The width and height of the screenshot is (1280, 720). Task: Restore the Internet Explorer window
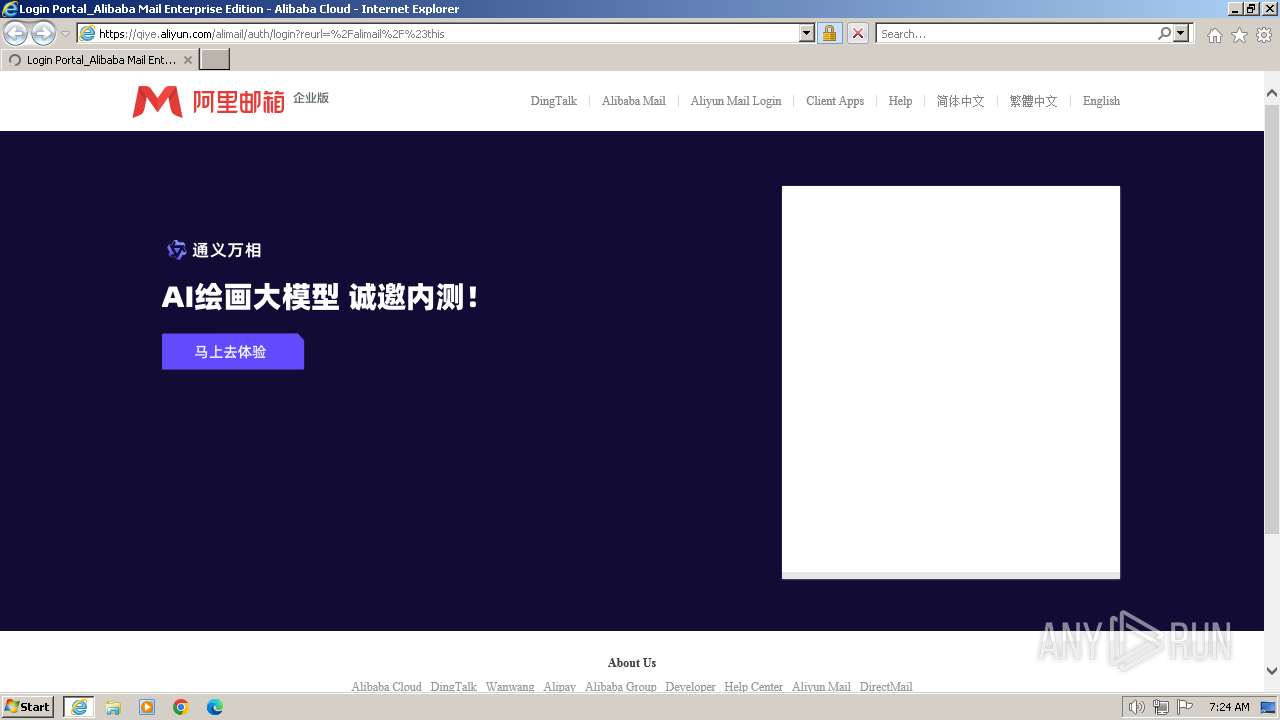[x=1250, y=8]
